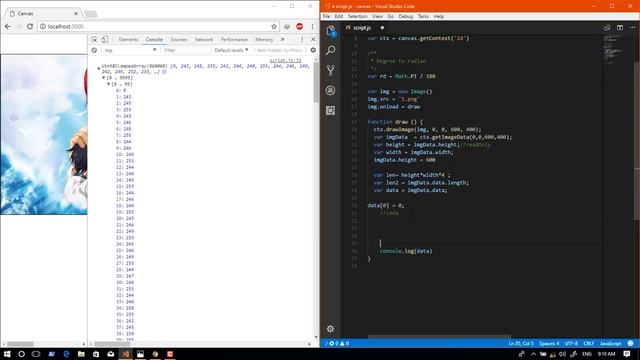Viewport: 640px width, 360px height.
Task: Open Console settings gear
Action: (x=313, y=50)
